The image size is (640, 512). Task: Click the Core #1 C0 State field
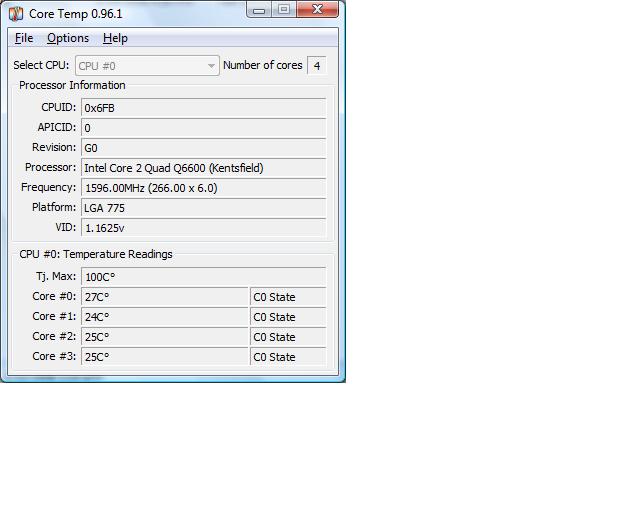click(288, 317)
